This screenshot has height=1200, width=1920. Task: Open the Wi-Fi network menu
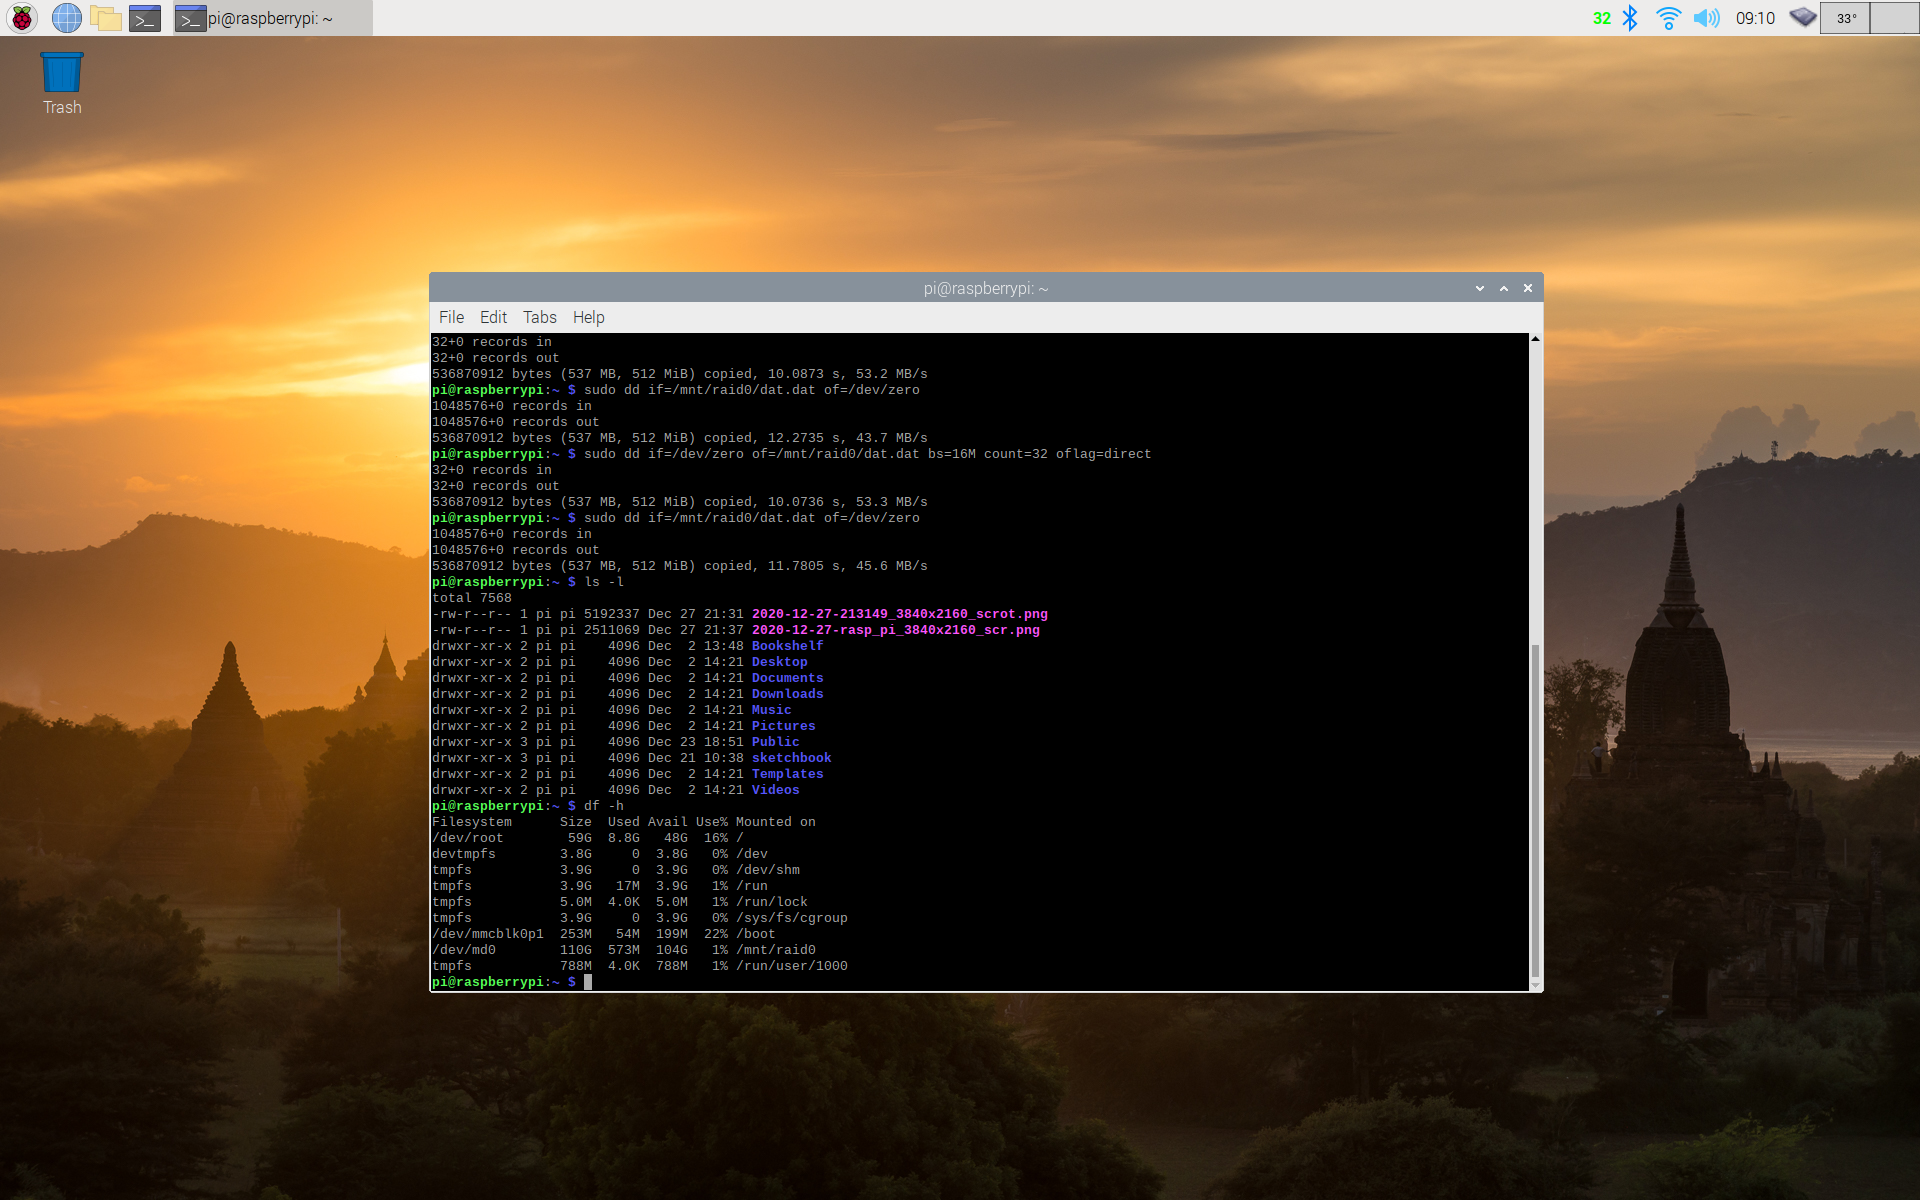point(1668,18)
